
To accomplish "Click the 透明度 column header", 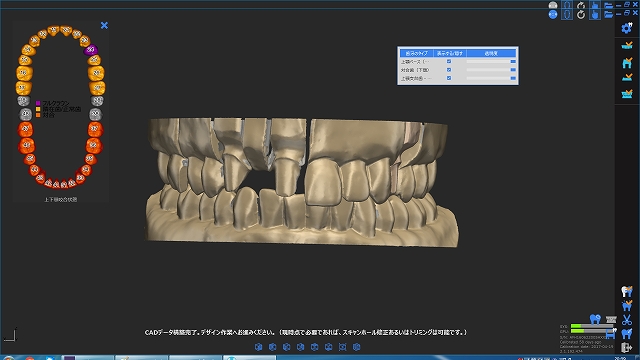I will (491, 53).
